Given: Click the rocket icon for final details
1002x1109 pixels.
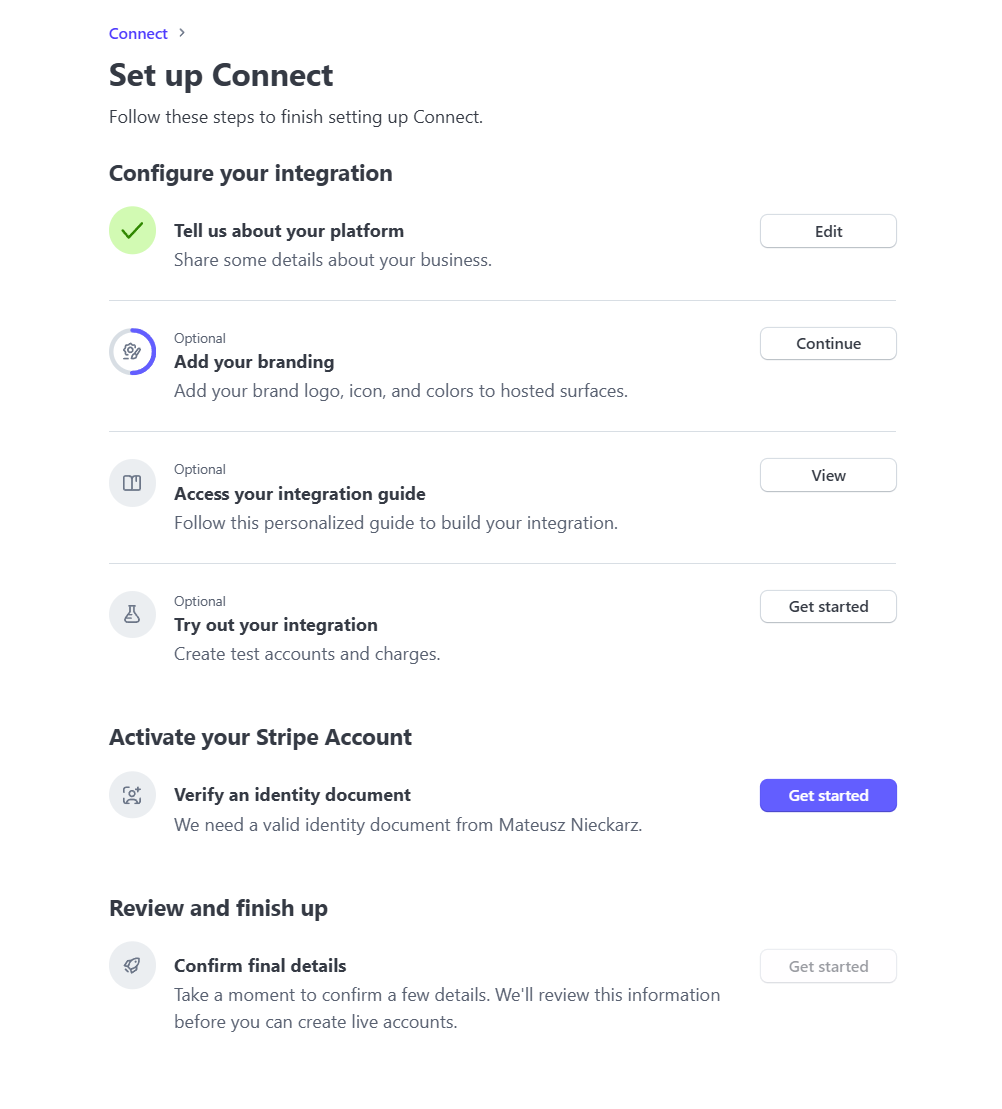Looking at the screenshot, I should [132, 966].
